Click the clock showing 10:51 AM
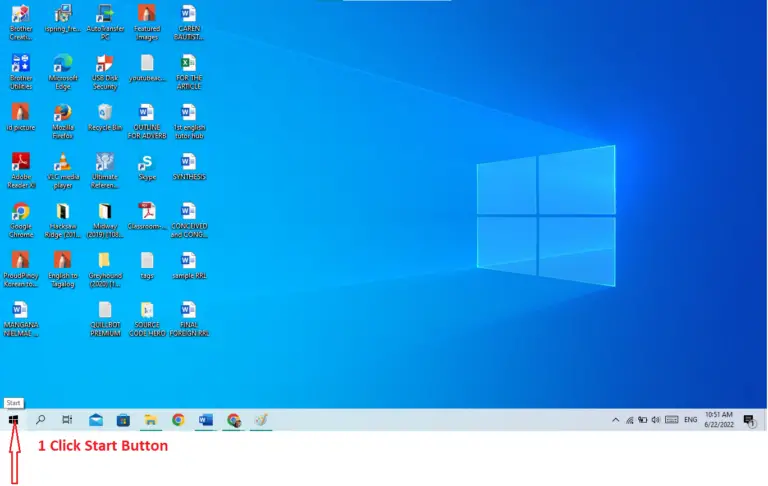 point(718,420)
